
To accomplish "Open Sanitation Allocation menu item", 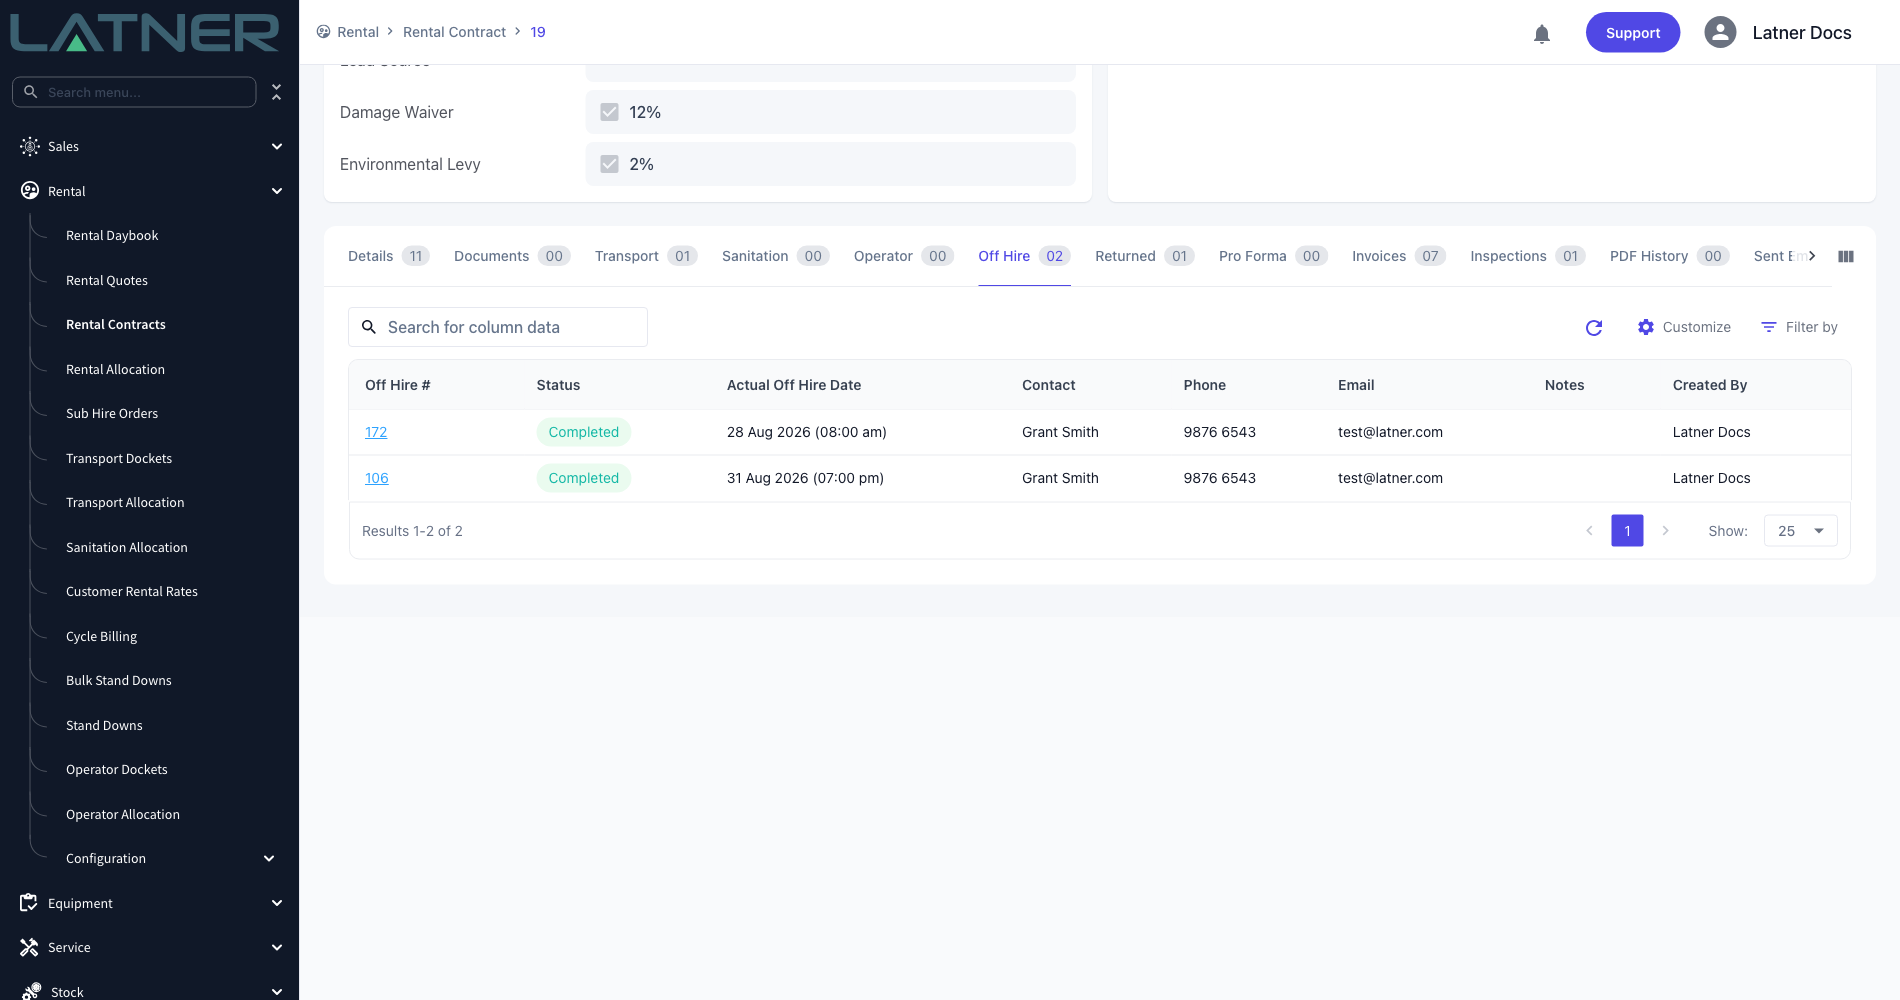I will click(x=127, y=547).
